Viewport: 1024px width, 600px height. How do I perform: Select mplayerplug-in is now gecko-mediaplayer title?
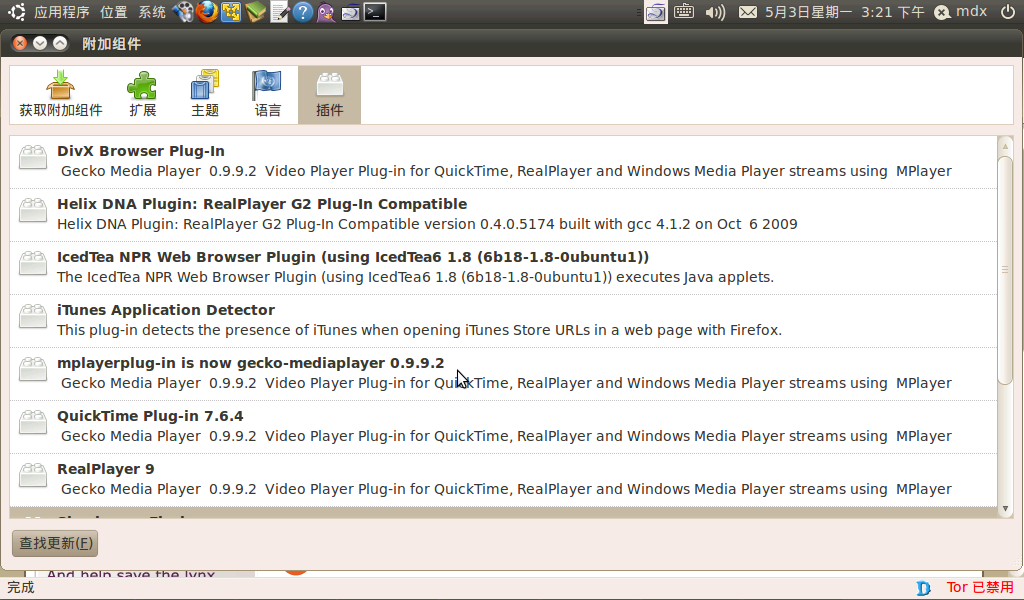(250, 362)
